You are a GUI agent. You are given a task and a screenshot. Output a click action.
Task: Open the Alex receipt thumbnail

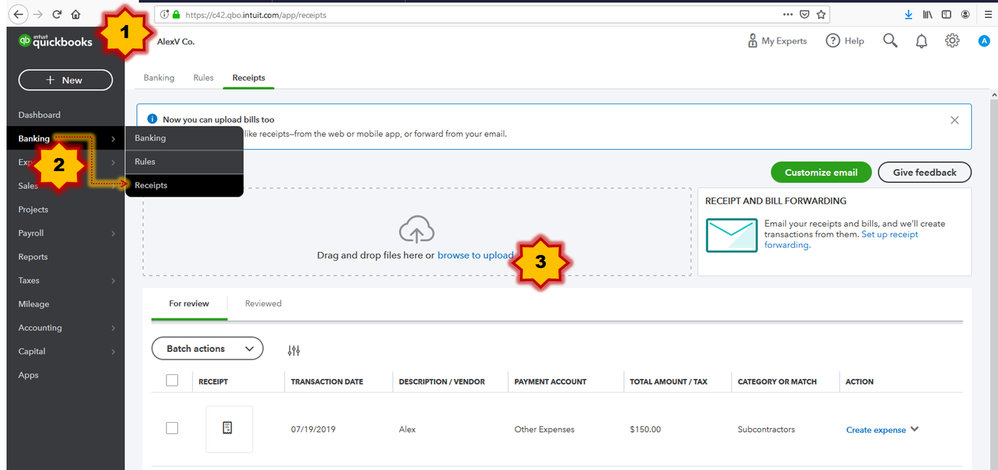coord(228,429)
